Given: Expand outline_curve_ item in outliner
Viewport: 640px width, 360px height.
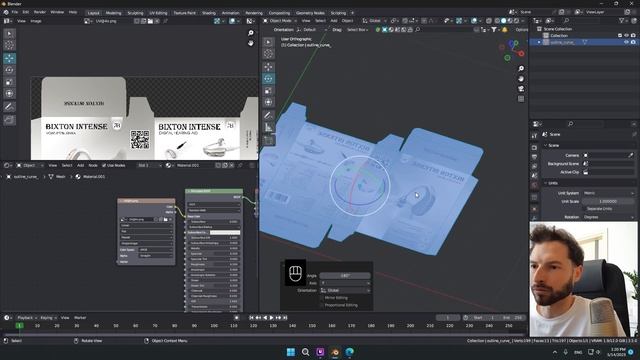Looking at the screenshot, I should coord(539,42).
